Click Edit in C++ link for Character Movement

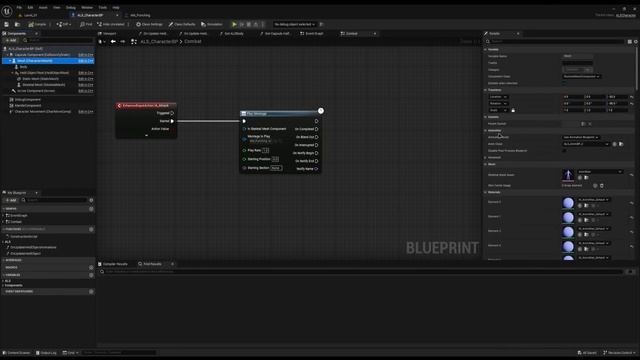pos(86,111)
